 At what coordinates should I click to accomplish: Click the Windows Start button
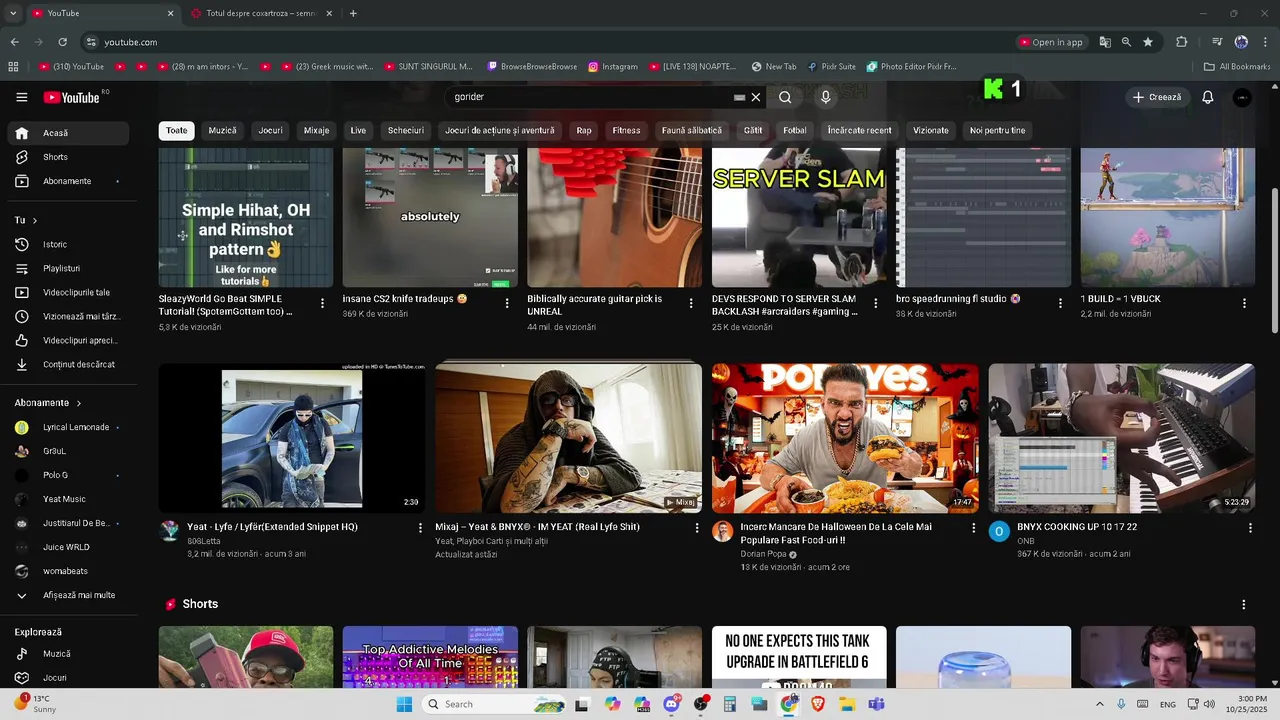coord(404,704)
